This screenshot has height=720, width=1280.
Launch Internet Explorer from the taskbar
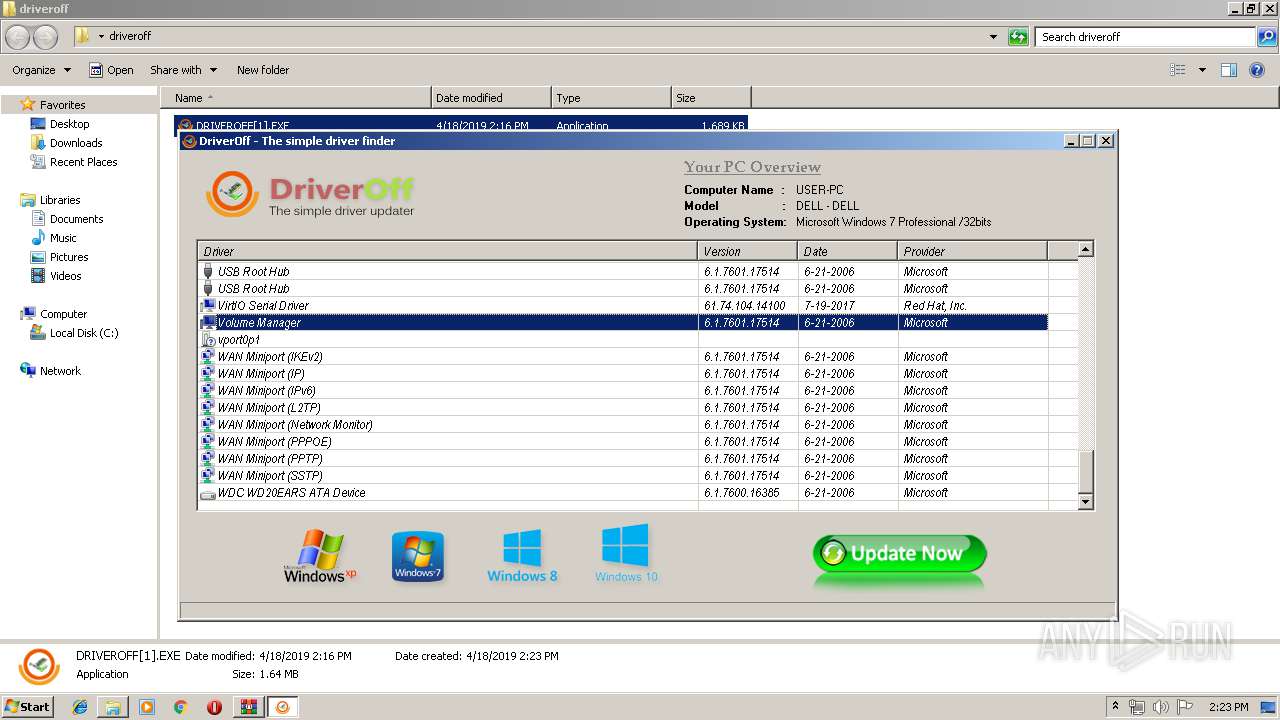[x=80, y=706]
